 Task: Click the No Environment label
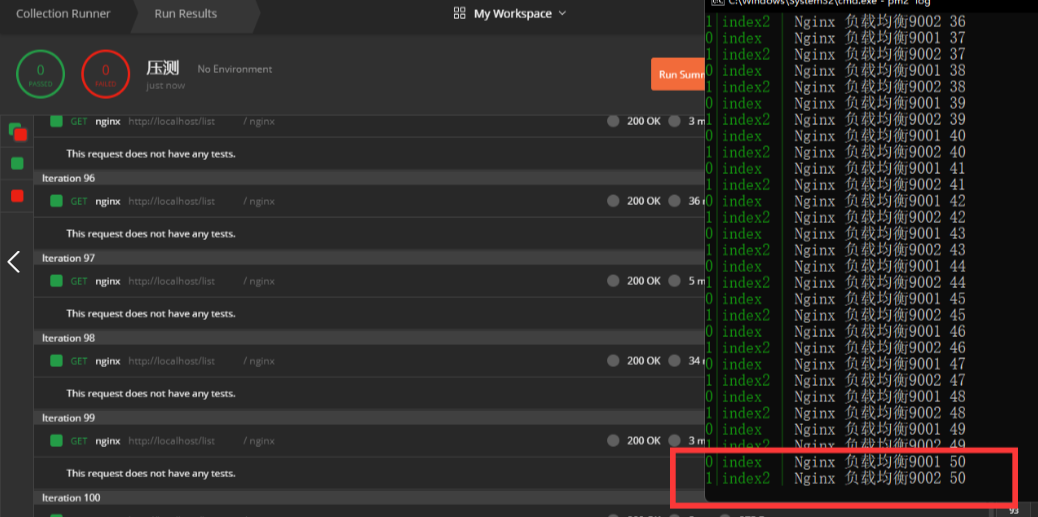pos(235,69)
